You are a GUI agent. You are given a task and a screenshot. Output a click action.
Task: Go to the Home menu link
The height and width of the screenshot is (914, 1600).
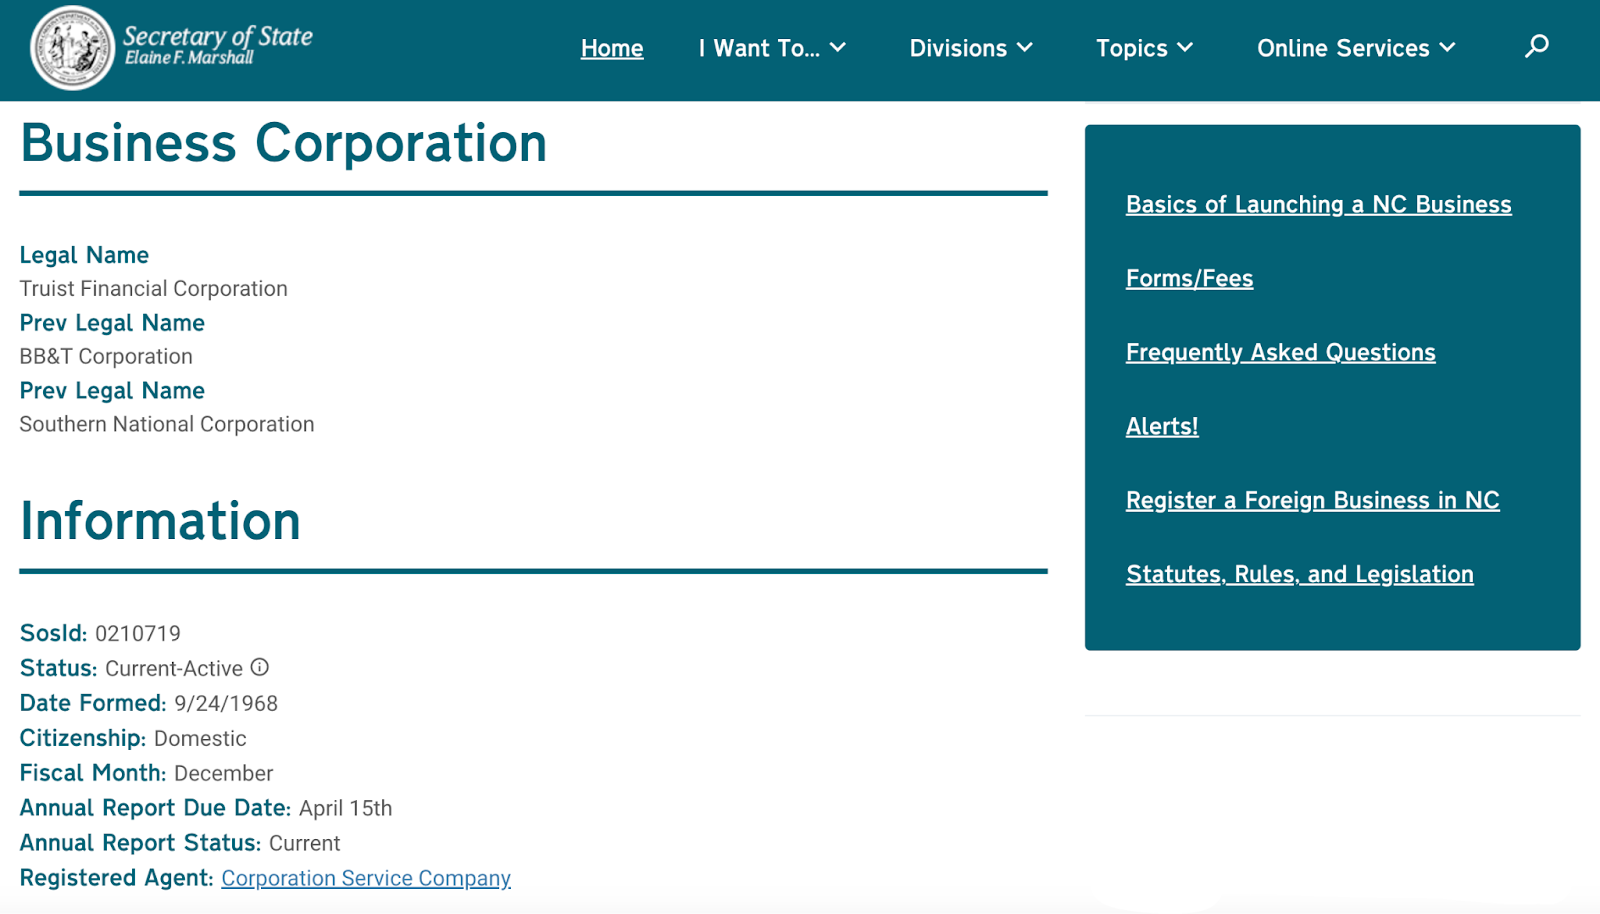[612, 48]
